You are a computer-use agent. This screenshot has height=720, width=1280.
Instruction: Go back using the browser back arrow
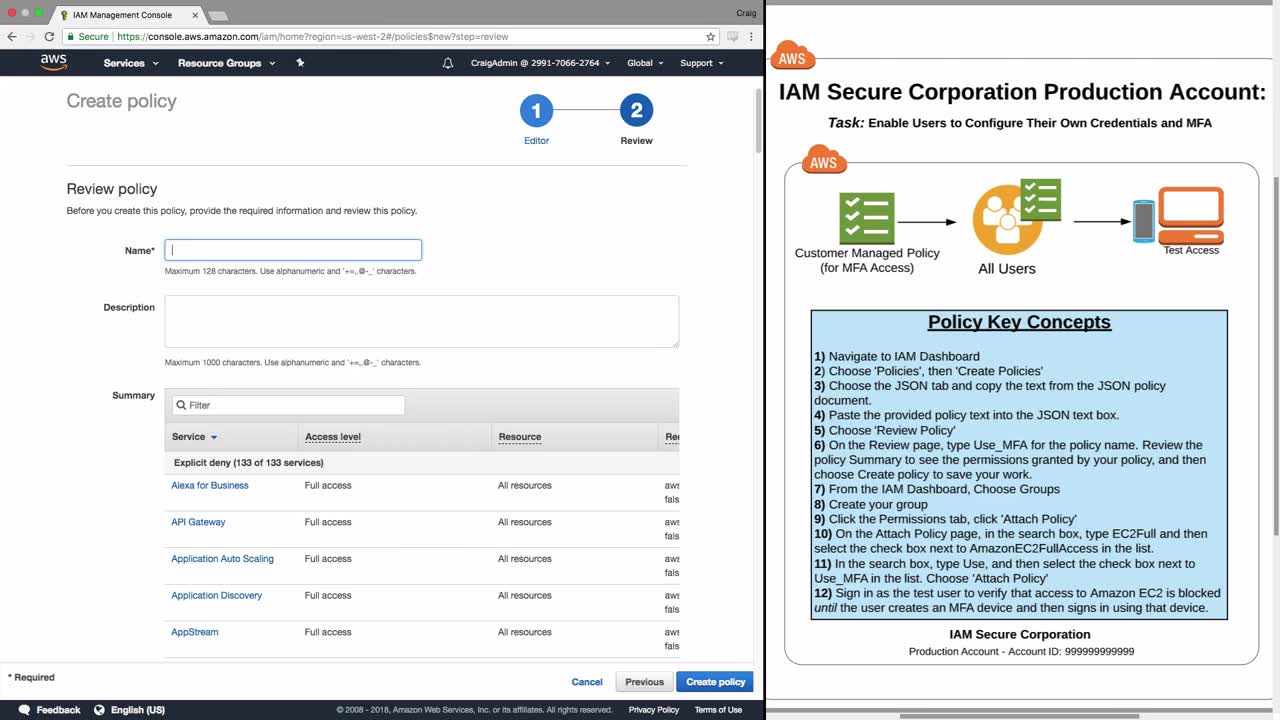click(12, 37)
